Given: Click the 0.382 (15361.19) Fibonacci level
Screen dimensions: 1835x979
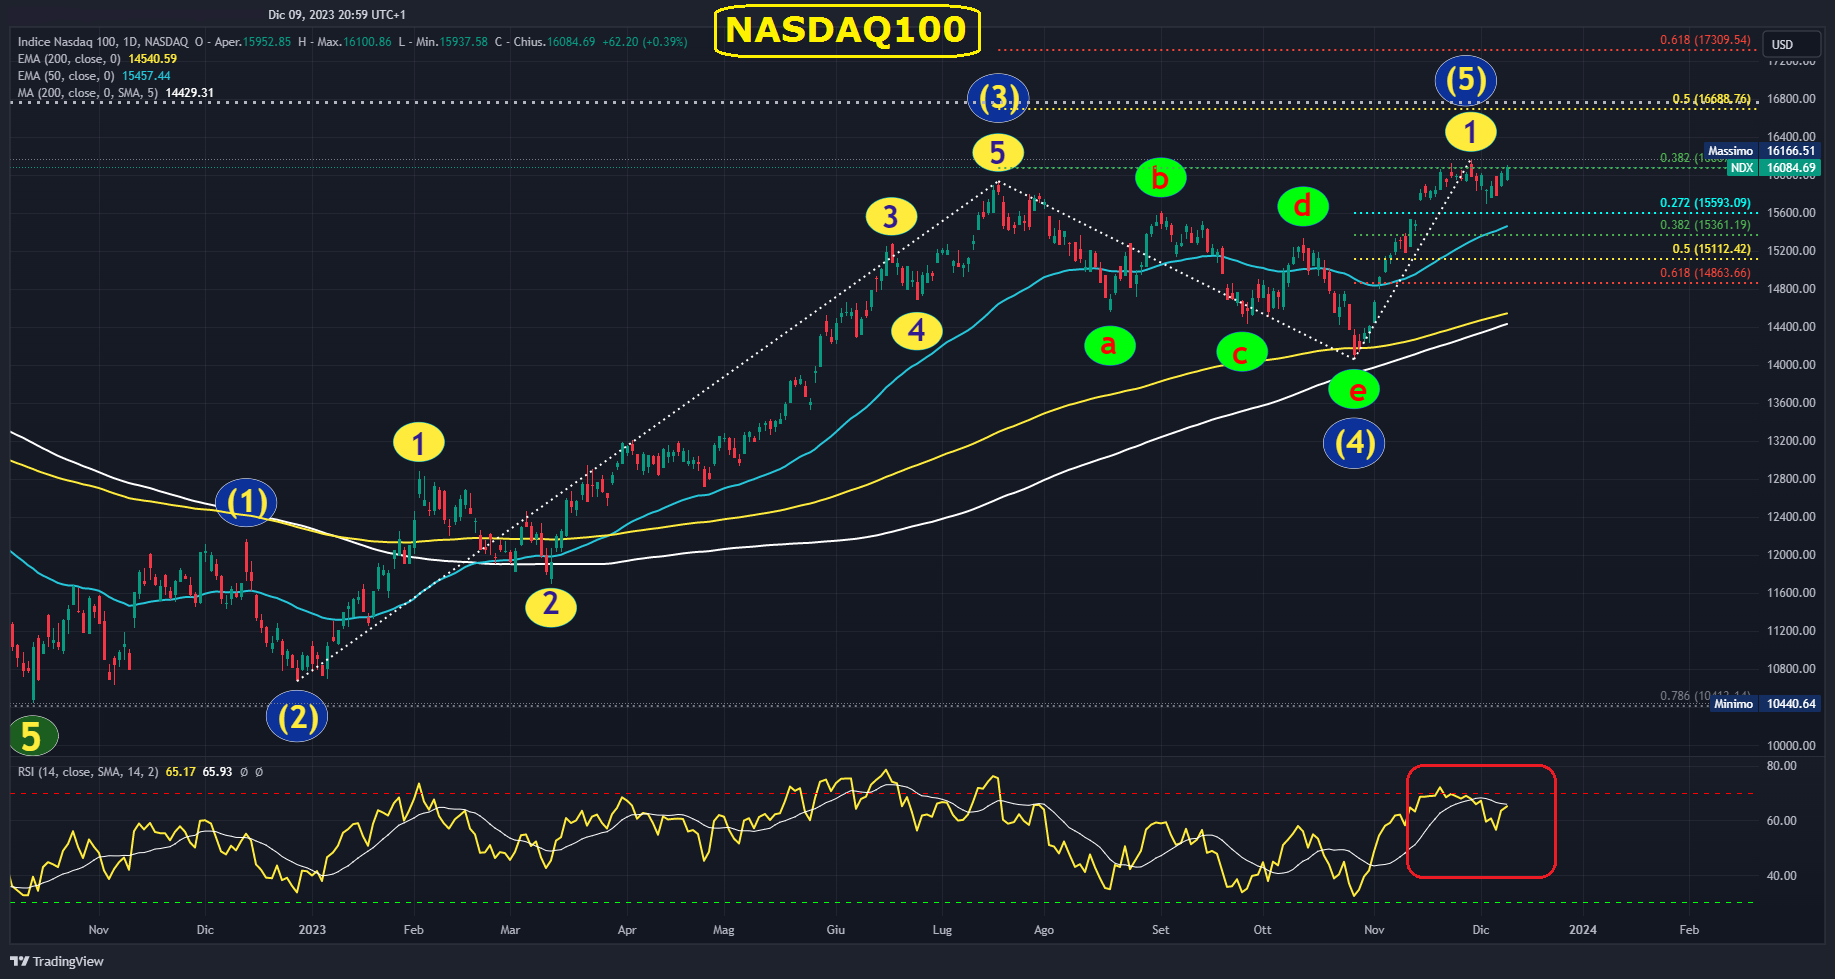Looking at the screenshot, I should [1706, 225].
